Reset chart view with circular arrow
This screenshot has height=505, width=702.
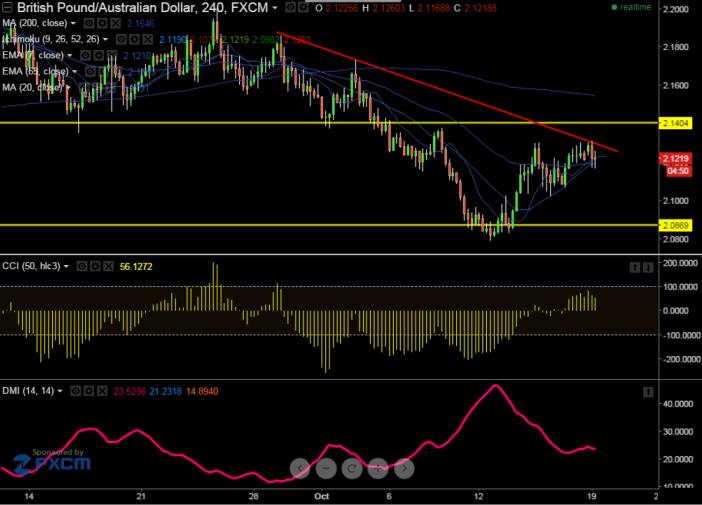tap(352, 468)
